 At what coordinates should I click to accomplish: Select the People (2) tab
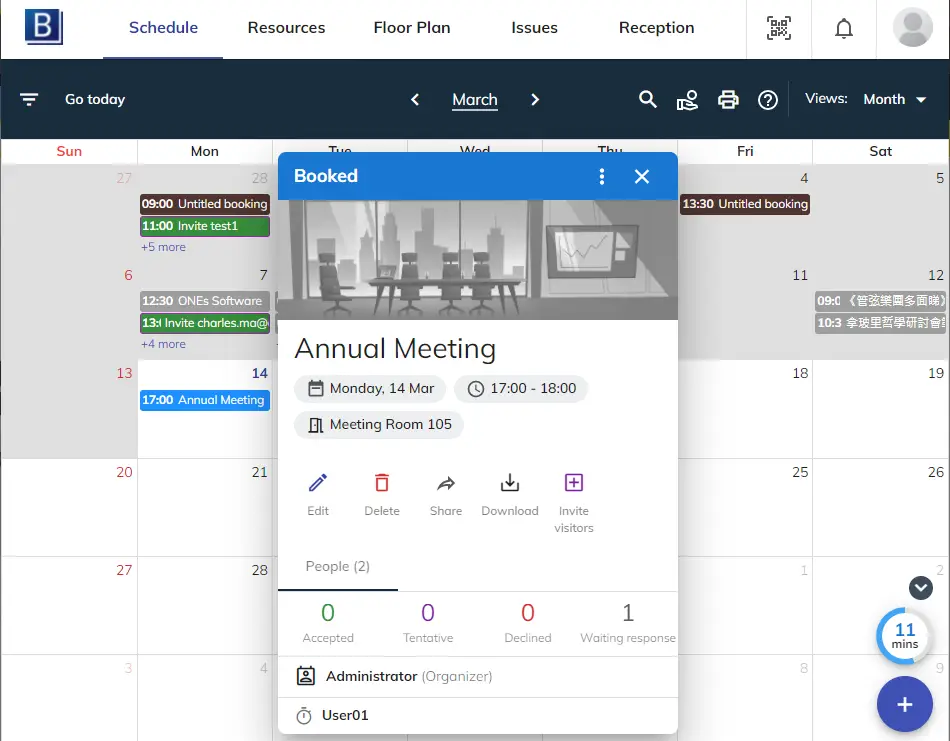(x=337, y=566)
